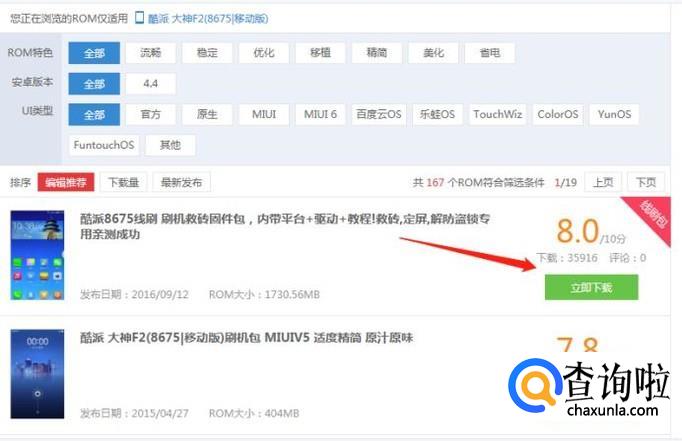Screen dimensions: 682x441
Task: Filter UI type by 乐蛙OS
Action: pyautogui.click(x=437, y=115)
